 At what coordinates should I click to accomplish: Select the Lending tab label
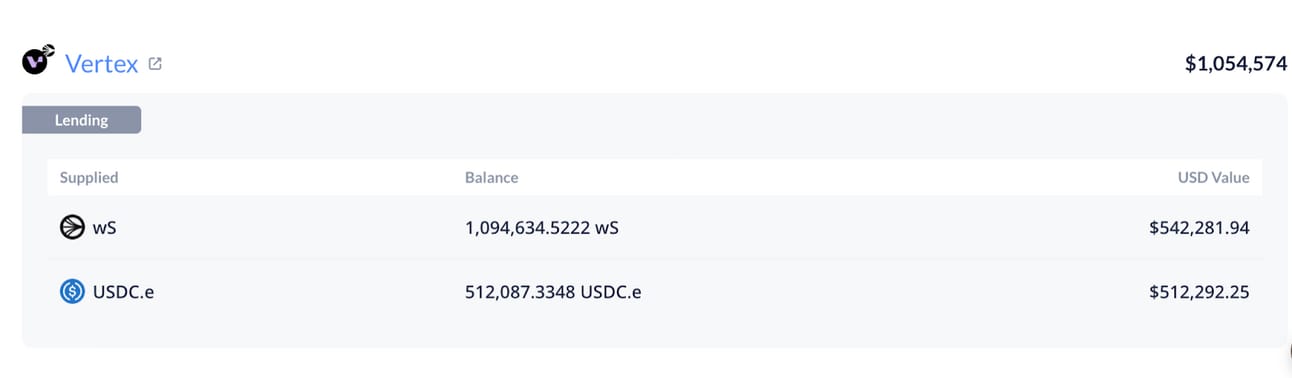coord(81,120)
